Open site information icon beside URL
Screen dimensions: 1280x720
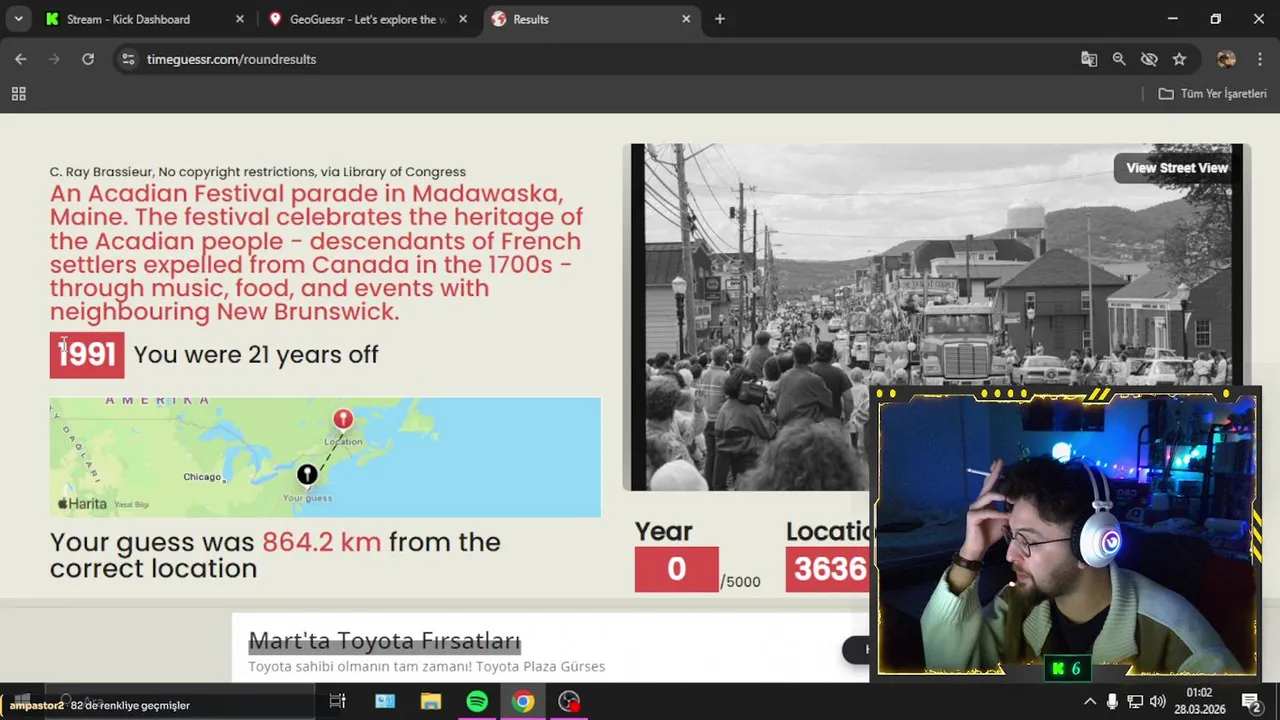point(128,59)
